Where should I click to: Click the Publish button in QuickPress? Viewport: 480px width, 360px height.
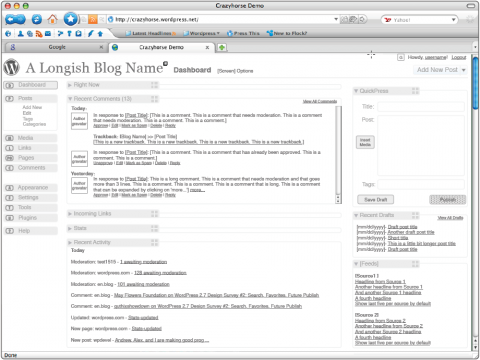[x=448, y=200]
